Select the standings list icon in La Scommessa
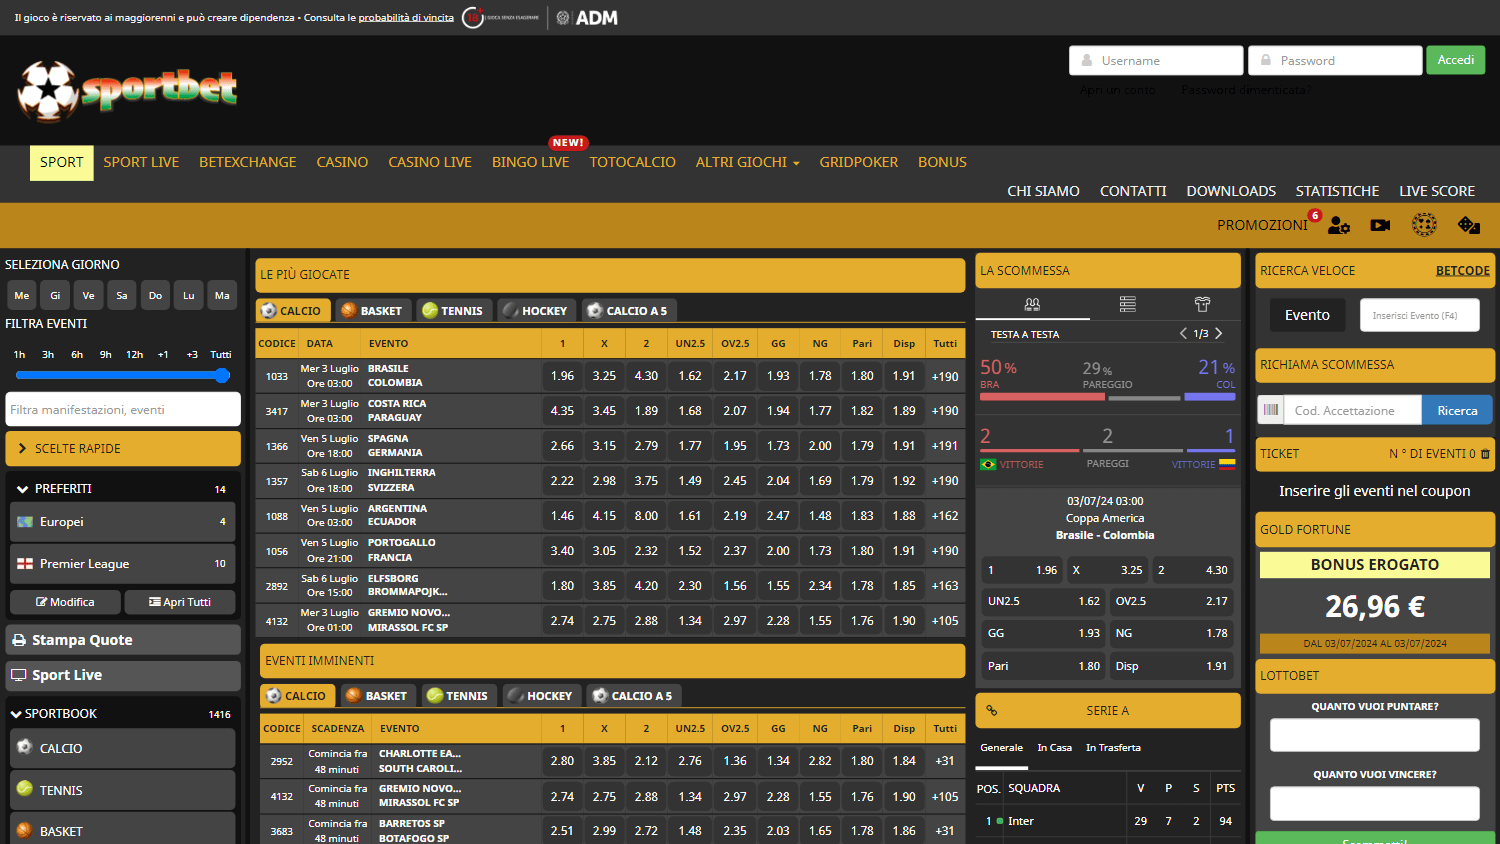Screen dimensions: 1500x844 (1127, 304)
